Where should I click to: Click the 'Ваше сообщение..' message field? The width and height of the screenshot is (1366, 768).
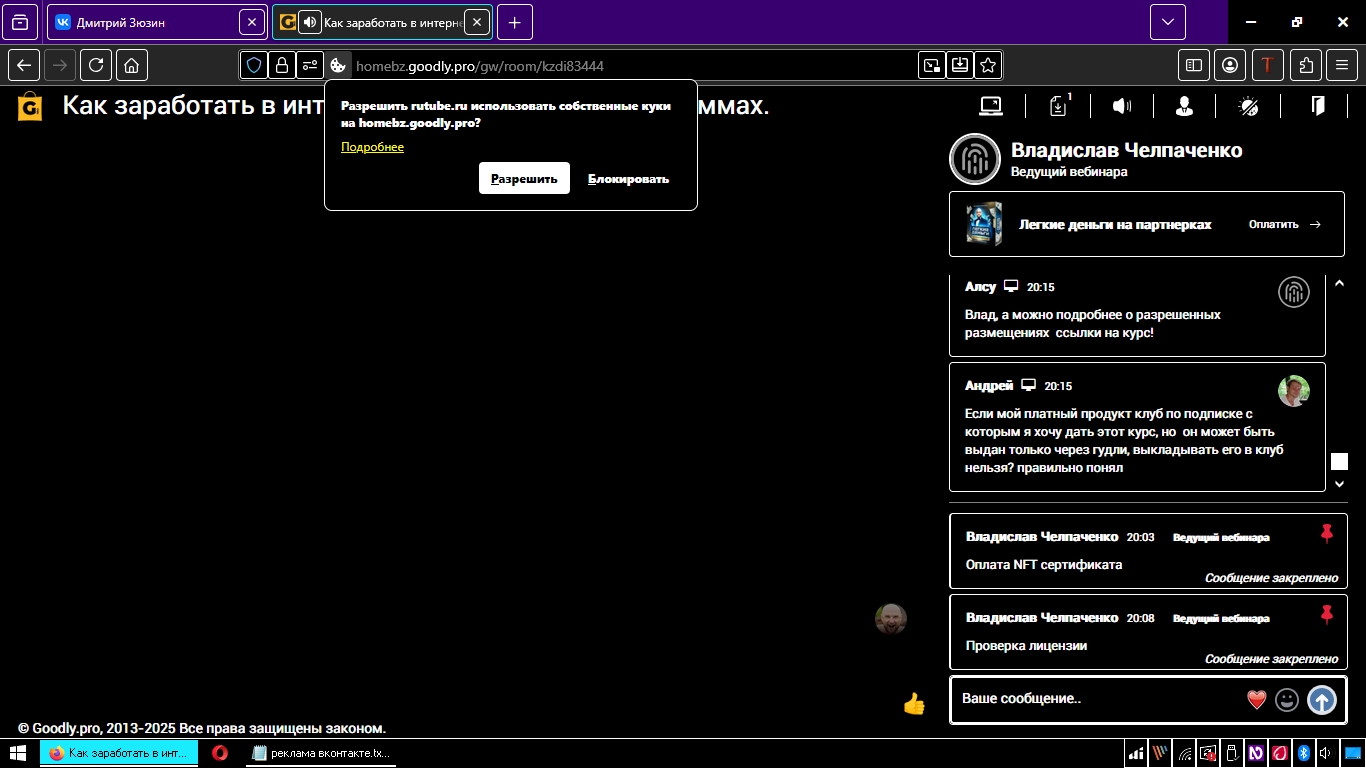1095,699
